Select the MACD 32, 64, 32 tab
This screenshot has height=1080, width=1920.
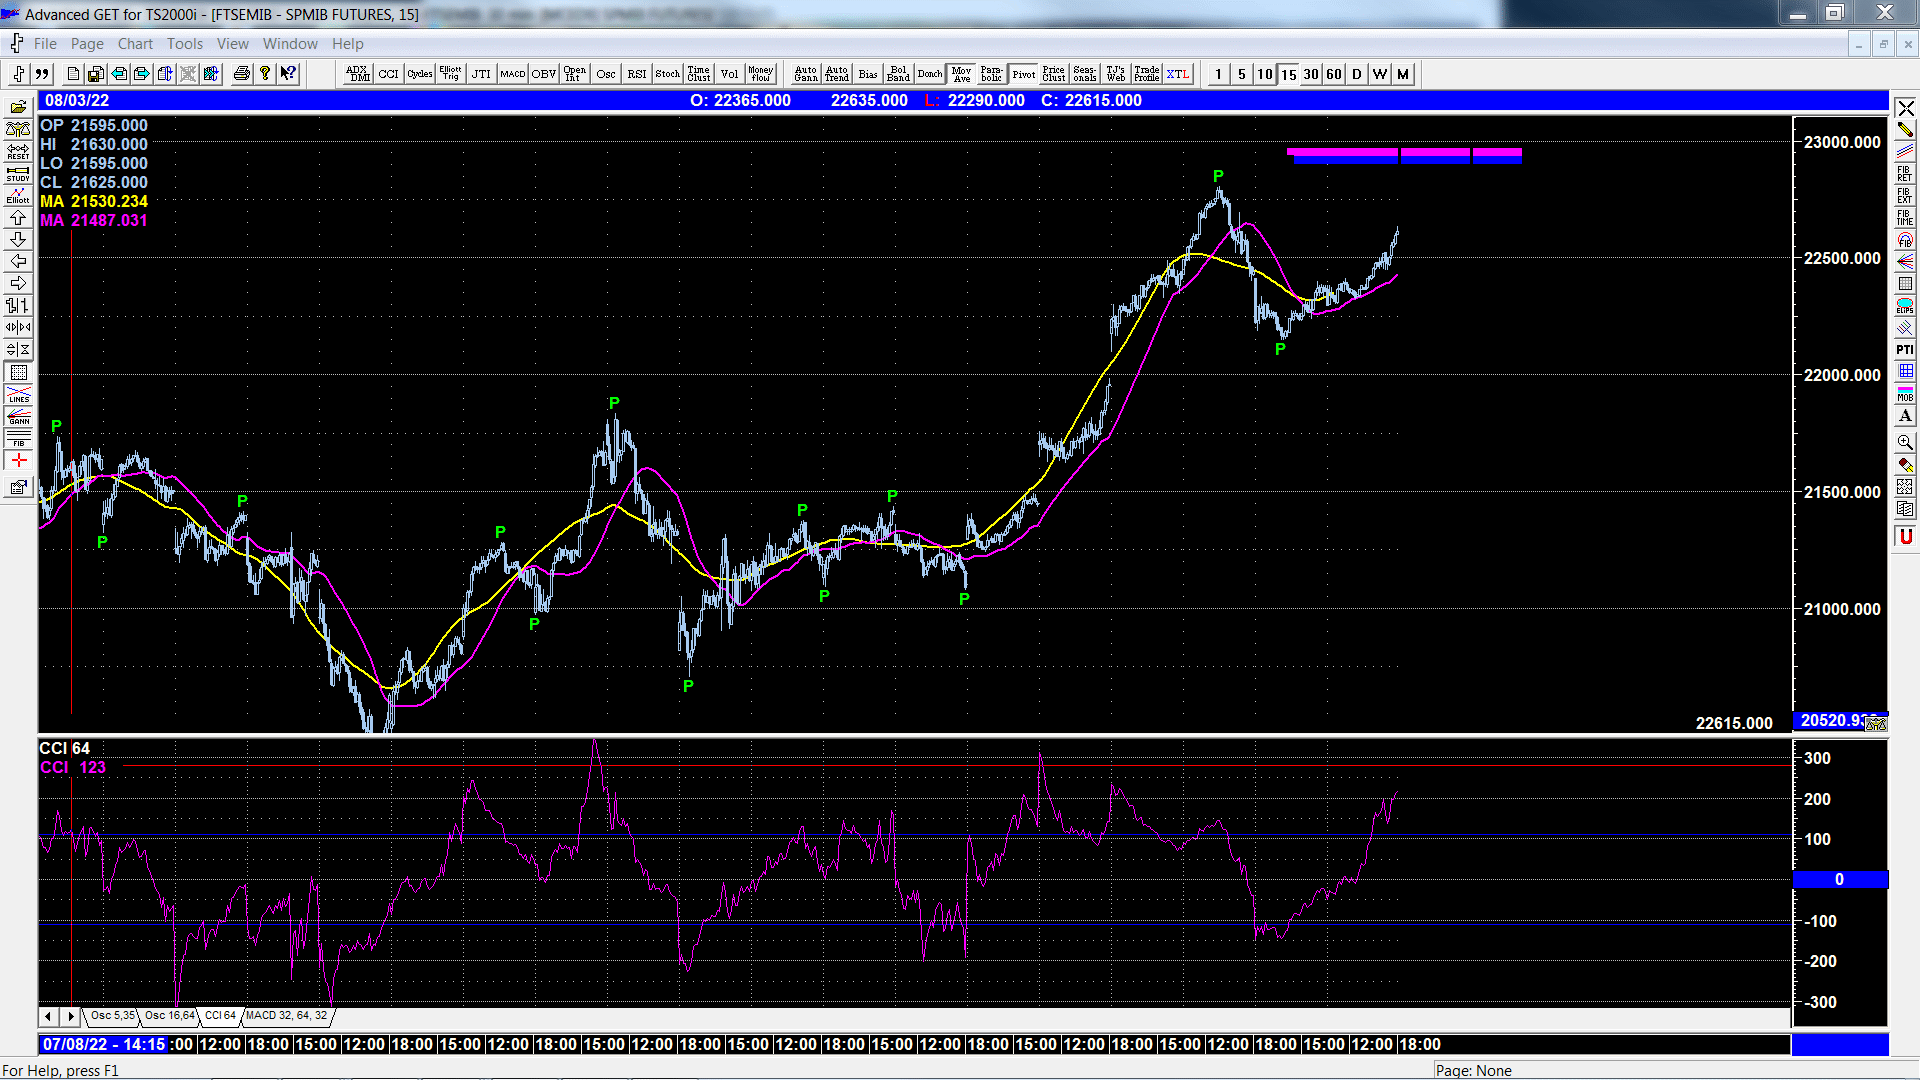click(x=286, y=1016)
